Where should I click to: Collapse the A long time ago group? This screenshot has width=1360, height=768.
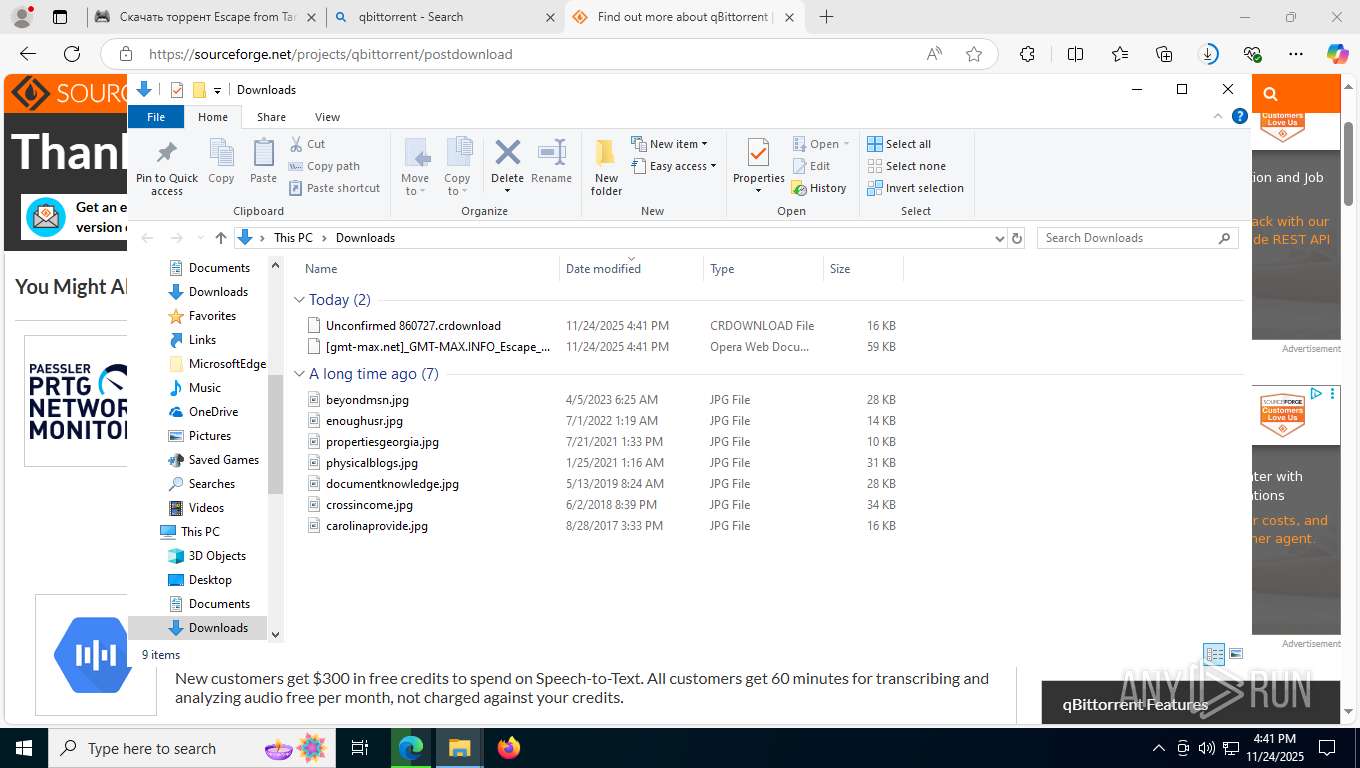tap(299, 374)
